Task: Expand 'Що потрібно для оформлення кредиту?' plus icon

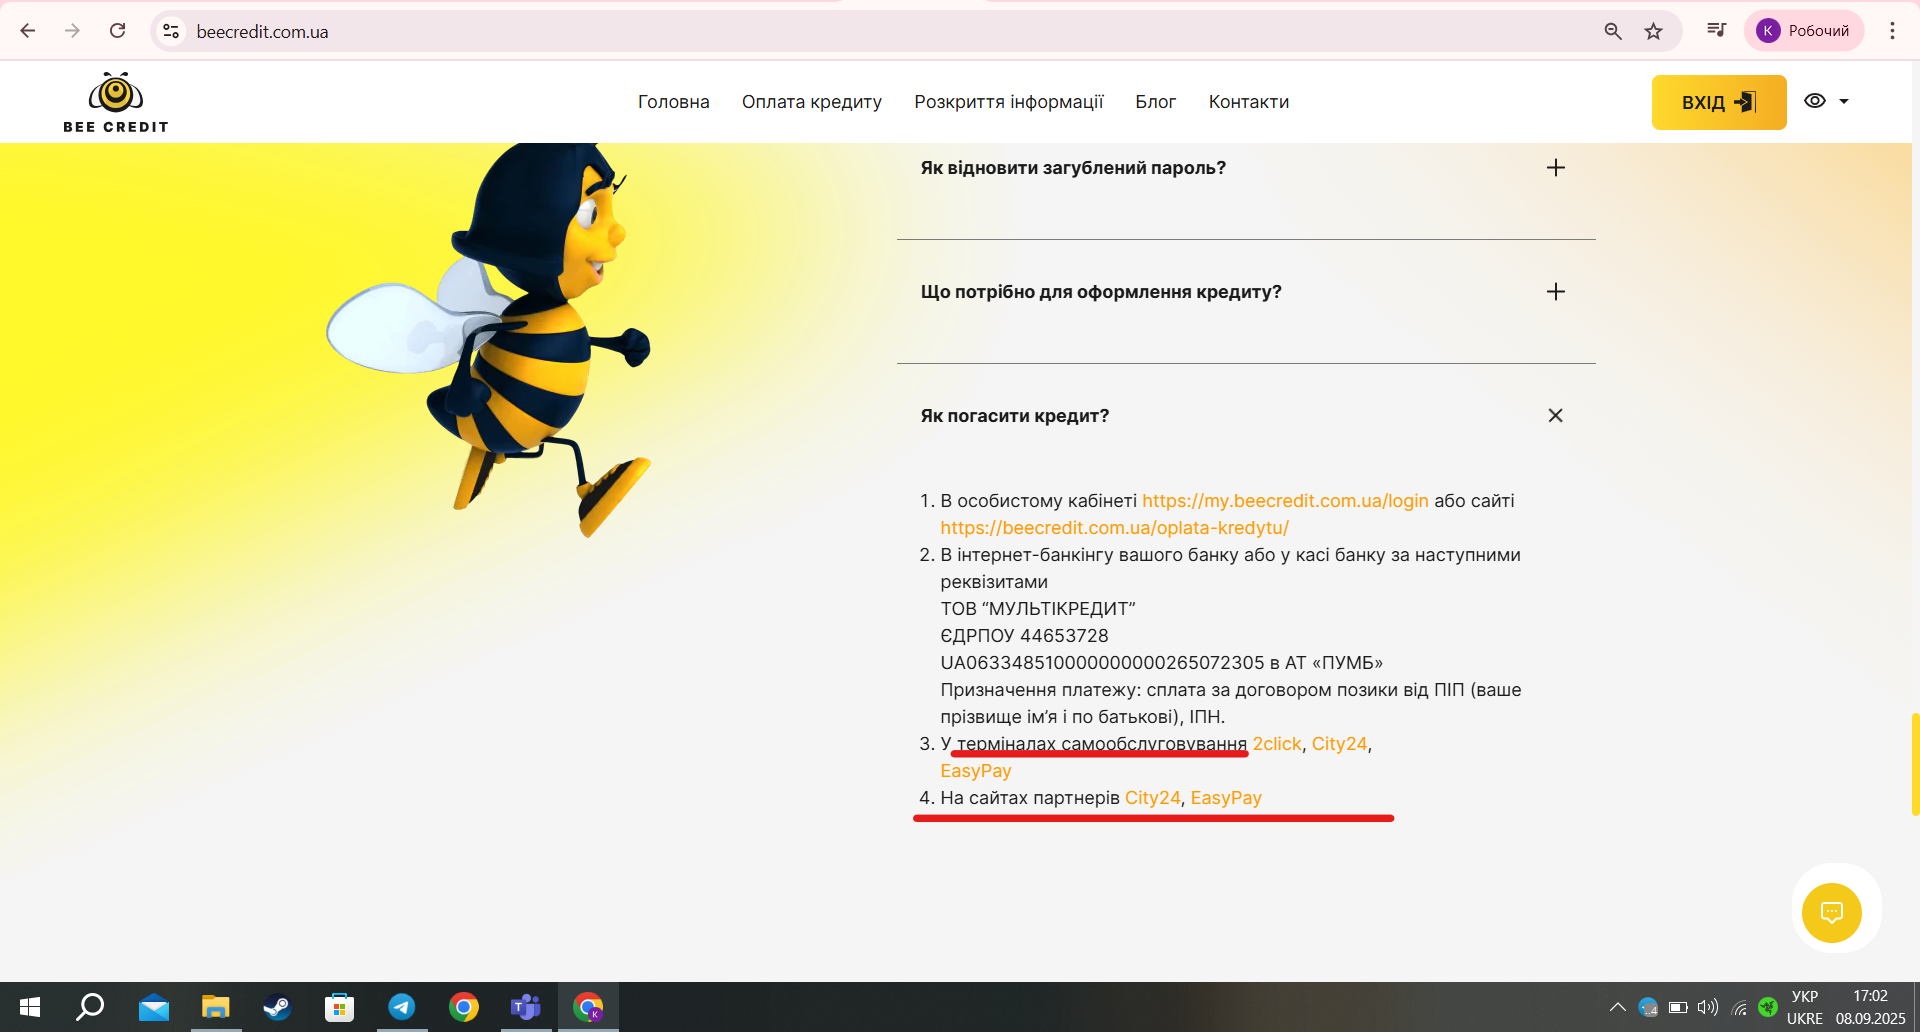Action: click(1556, 292)
